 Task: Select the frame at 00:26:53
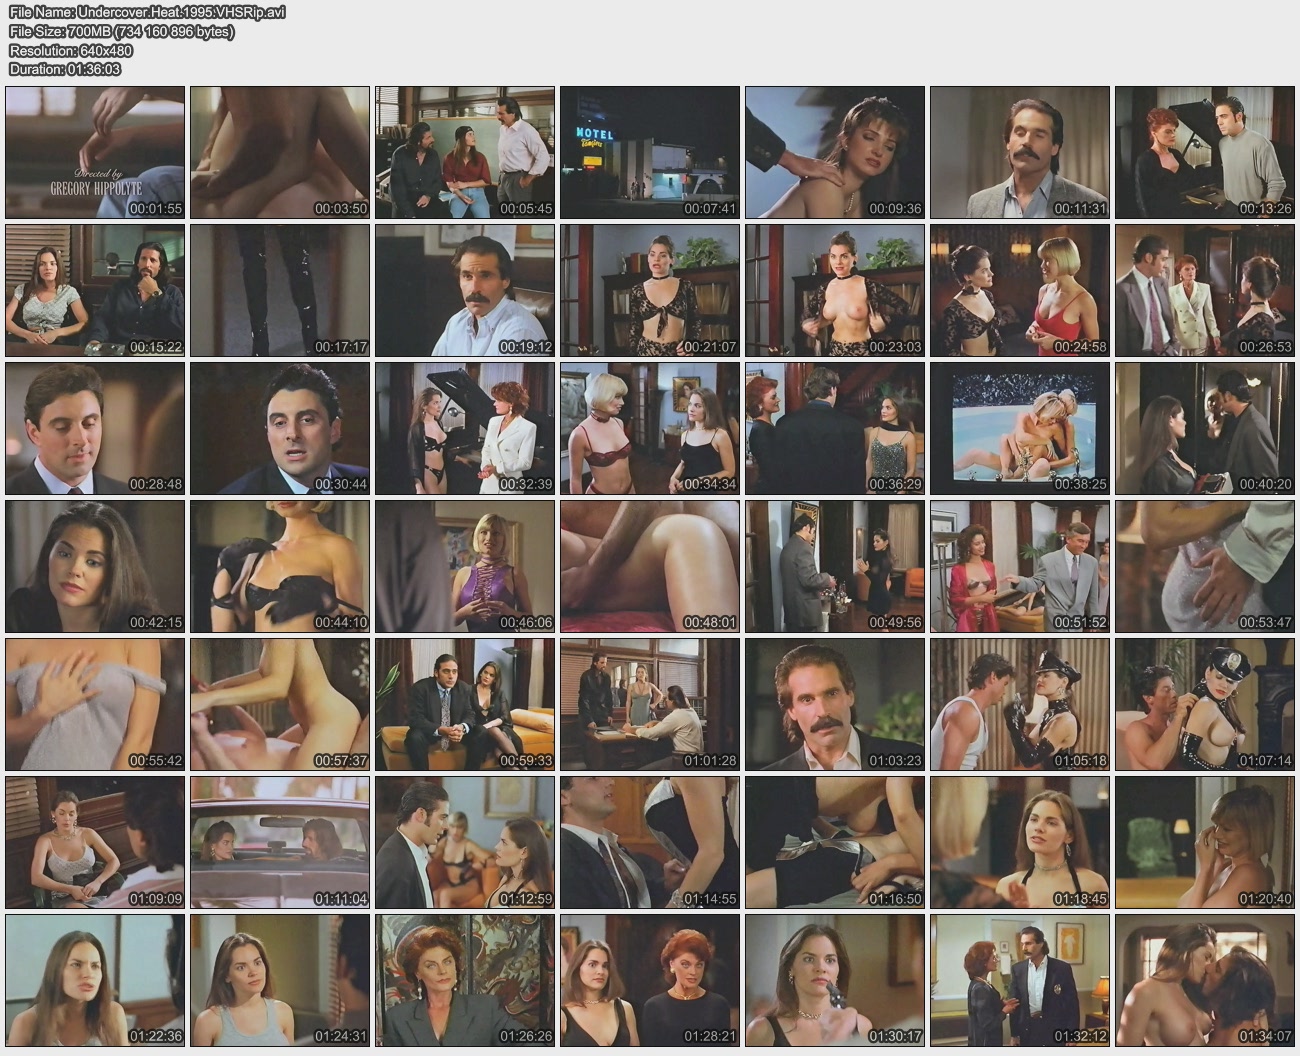click(1205, 290)
